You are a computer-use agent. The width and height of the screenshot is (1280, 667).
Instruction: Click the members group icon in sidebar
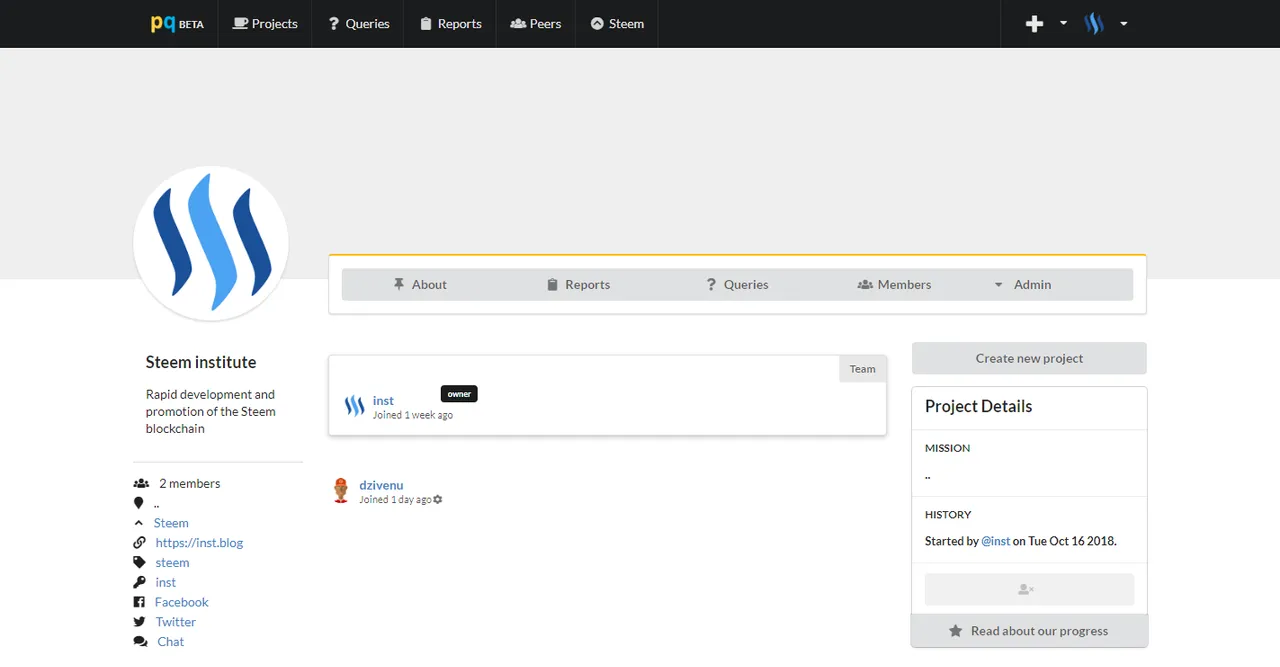point(141,483)
